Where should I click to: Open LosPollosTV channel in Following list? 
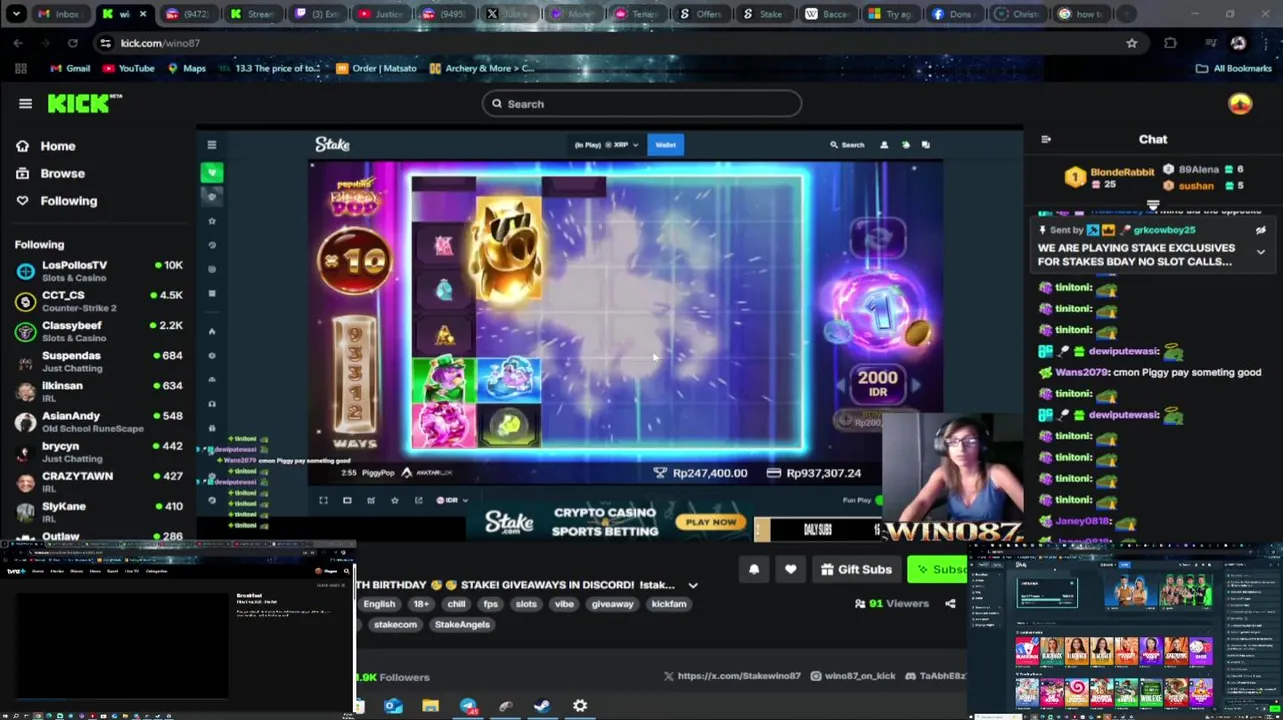(x=98, y=271)
